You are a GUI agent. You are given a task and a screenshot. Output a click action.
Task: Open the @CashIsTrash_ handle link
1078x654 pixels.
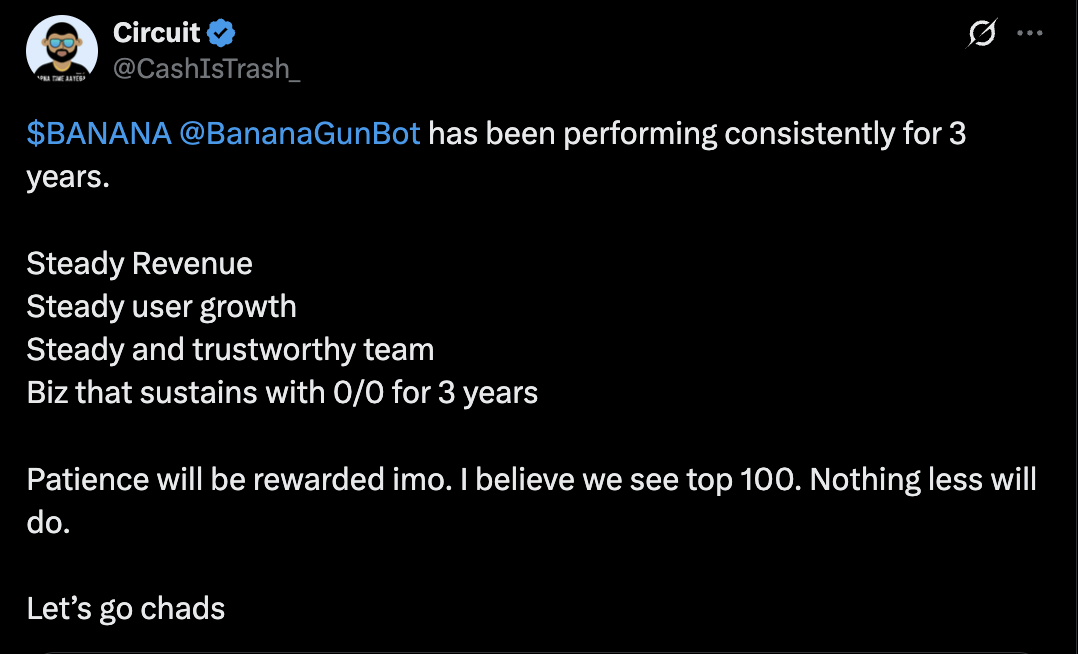click(206, 68)
